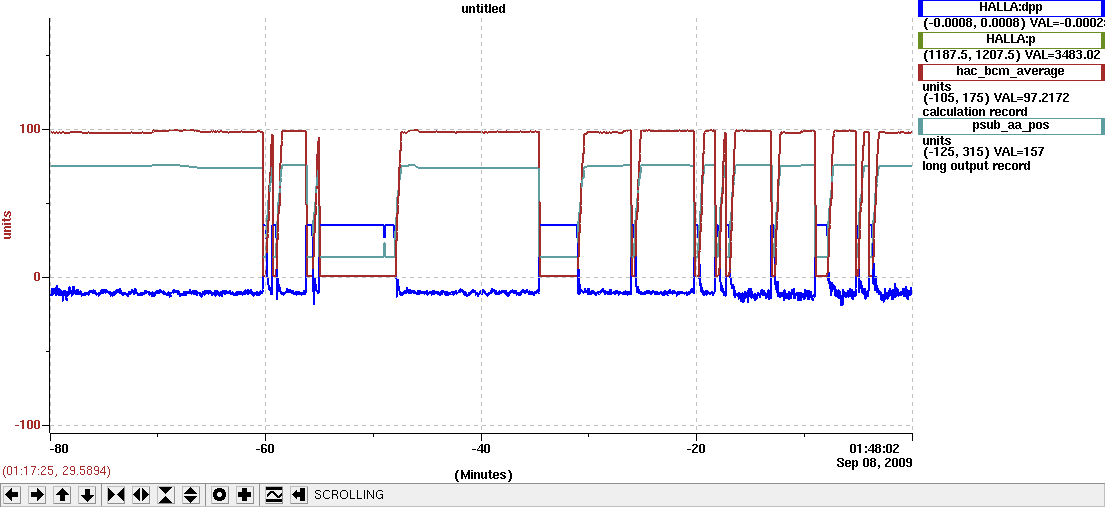Click the '(-125, 315) VAL=157' readout
Viewport: 1105px width, 507px height.
click(983, 152)
